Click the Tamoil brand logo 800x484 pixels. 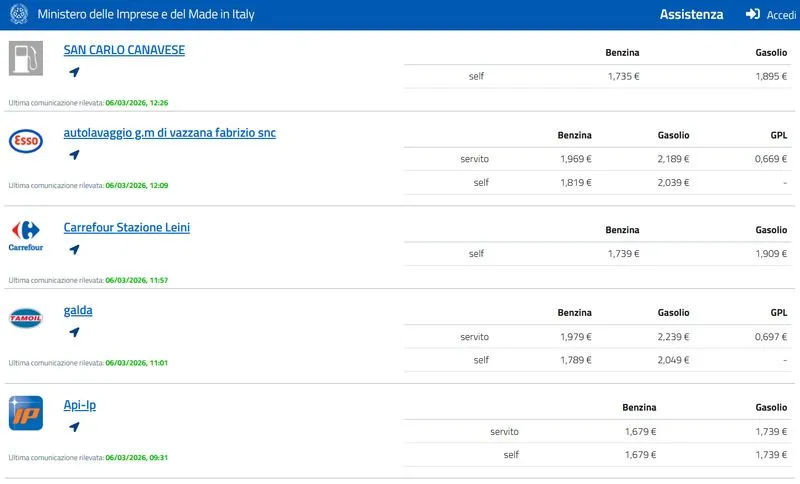[25, 319]
